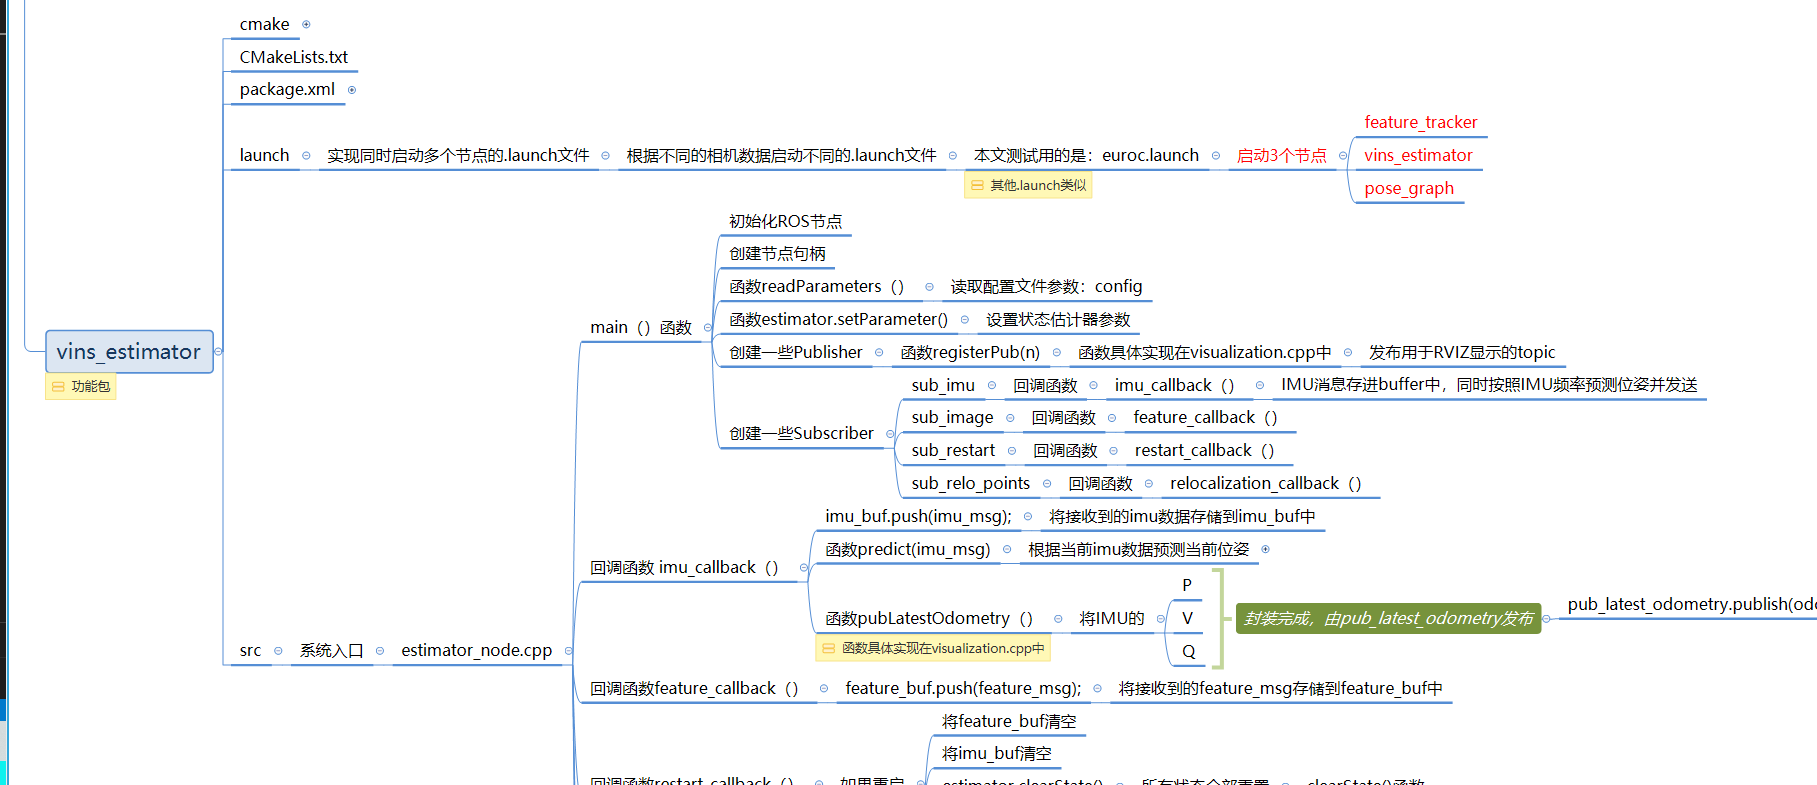Click the note icon on the 功能包 label
1817x785 pixels.
58,387
